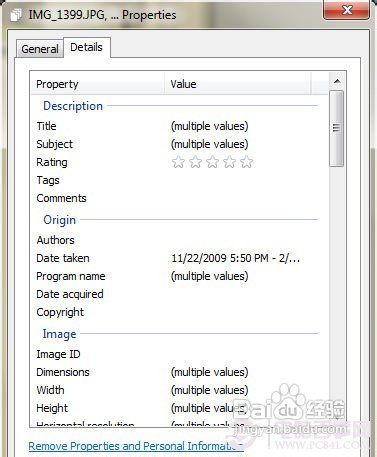The height and width of the screenshot is (457, 377).
Task: Click the Program name value field
Action: coord(210,276)
